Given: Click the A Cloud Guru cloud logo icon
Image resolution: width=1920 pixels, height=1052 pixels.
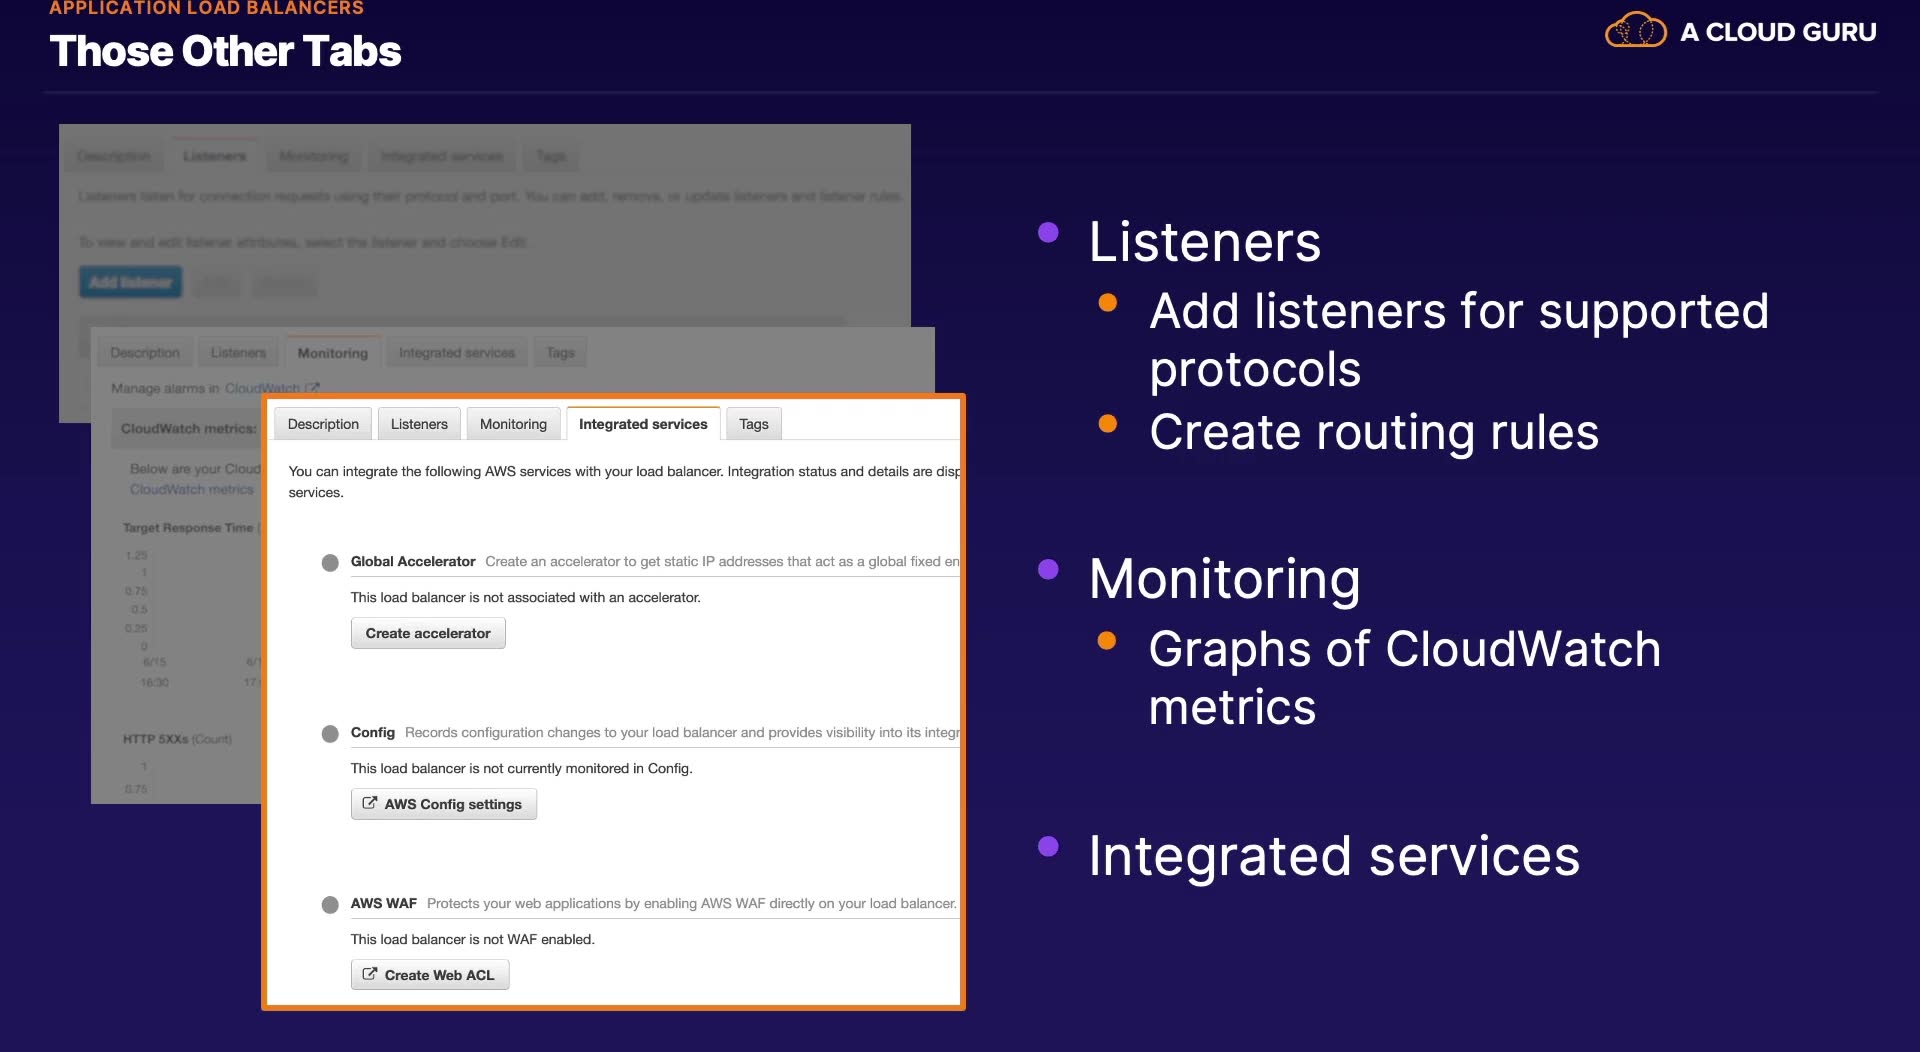Looking at the screenshot, I should (1635, 30).
